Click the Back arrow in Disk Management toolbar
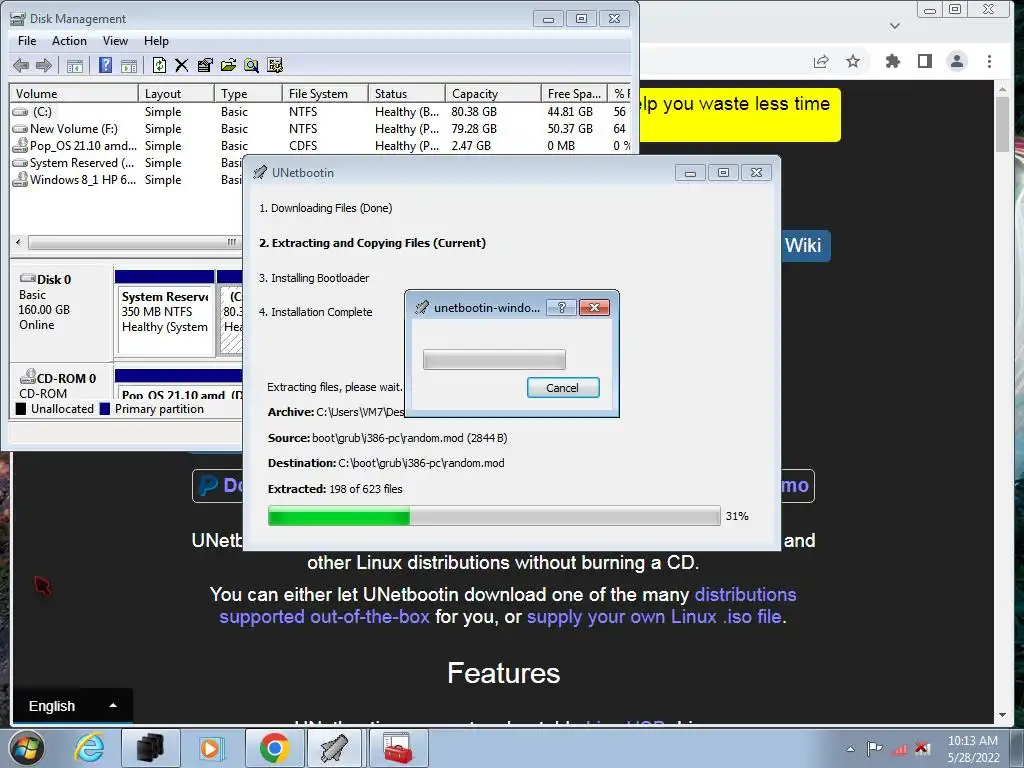 tap(21, 65)
